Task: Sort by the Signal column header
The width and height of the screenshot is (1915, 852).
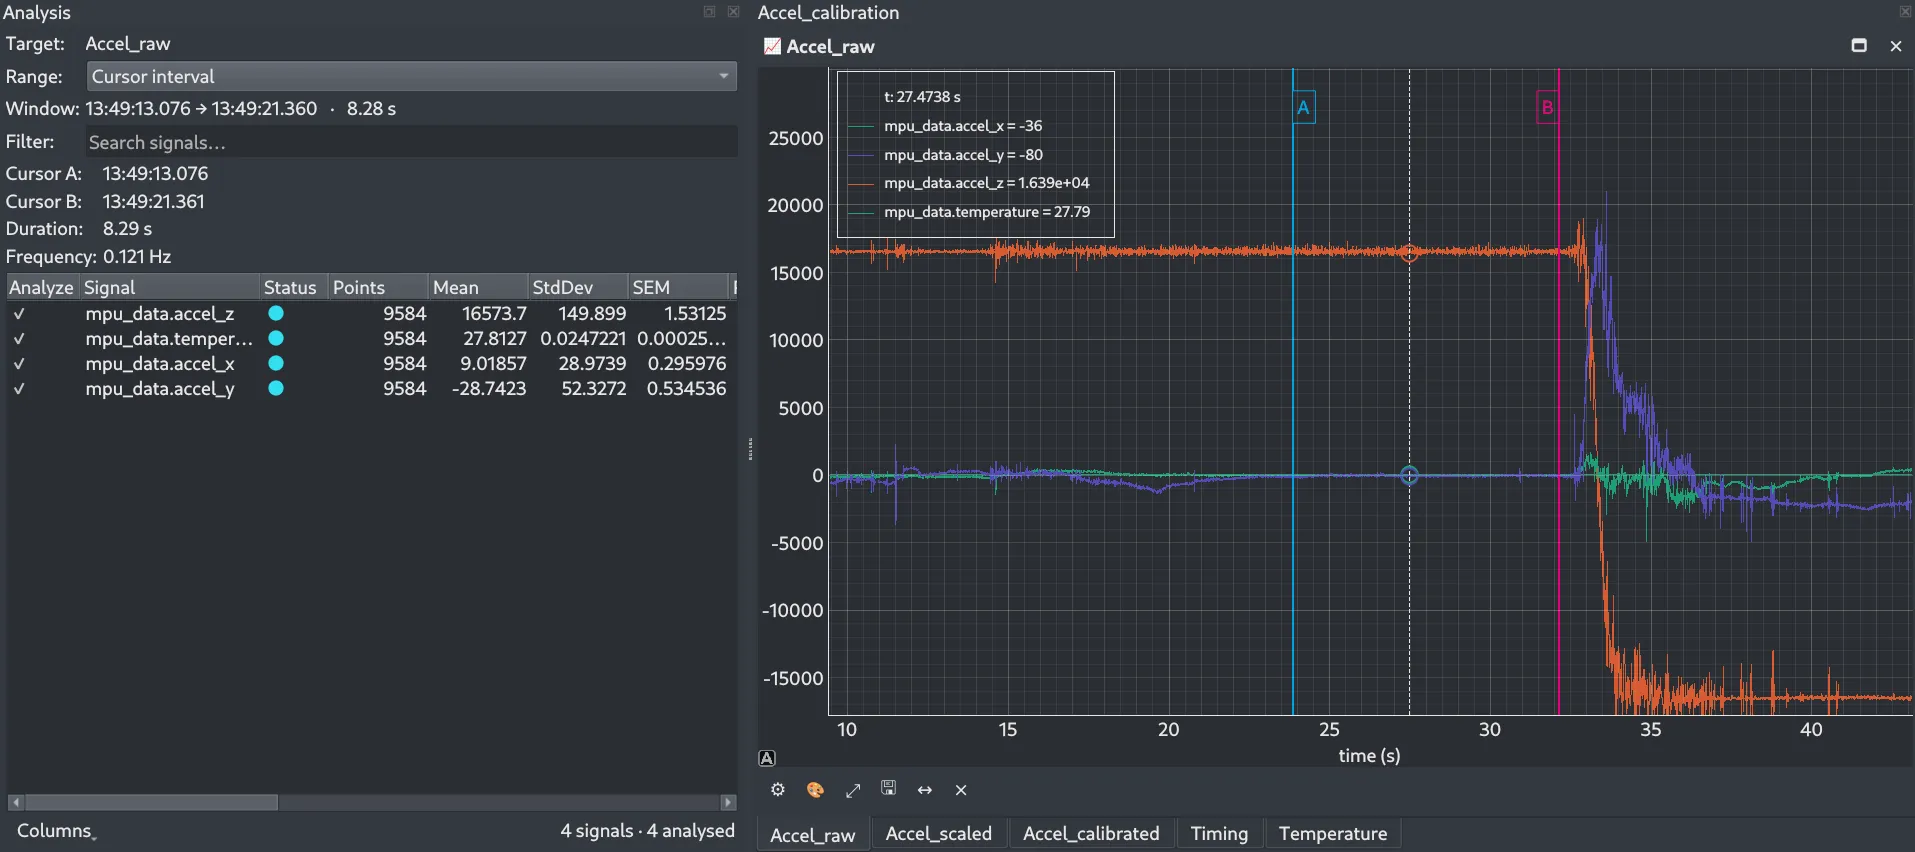Action: point(169,288)
